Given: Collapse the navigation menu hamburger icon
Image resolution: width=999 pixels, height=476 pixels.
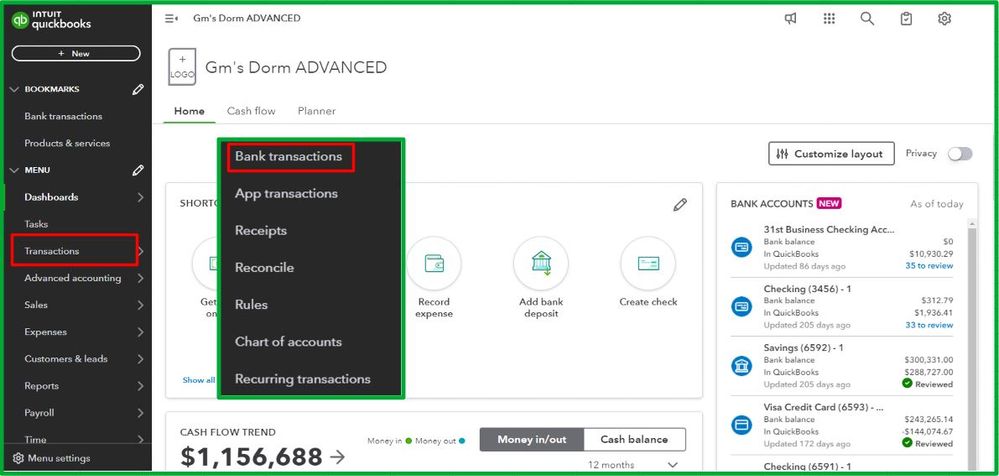Looking at the screenshot, I should click(171, 18).
